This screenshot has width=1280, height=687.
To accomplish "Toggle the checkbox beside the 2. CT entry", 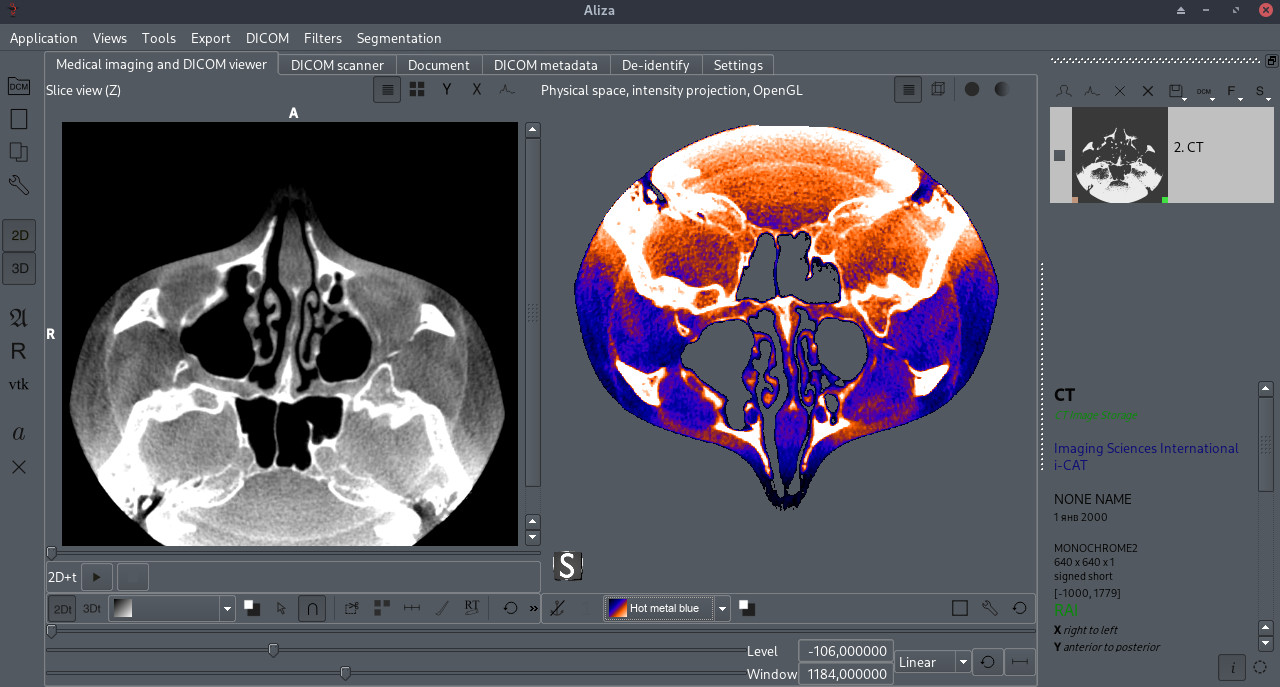I will pyautogui.click(x=1060, y=155).
